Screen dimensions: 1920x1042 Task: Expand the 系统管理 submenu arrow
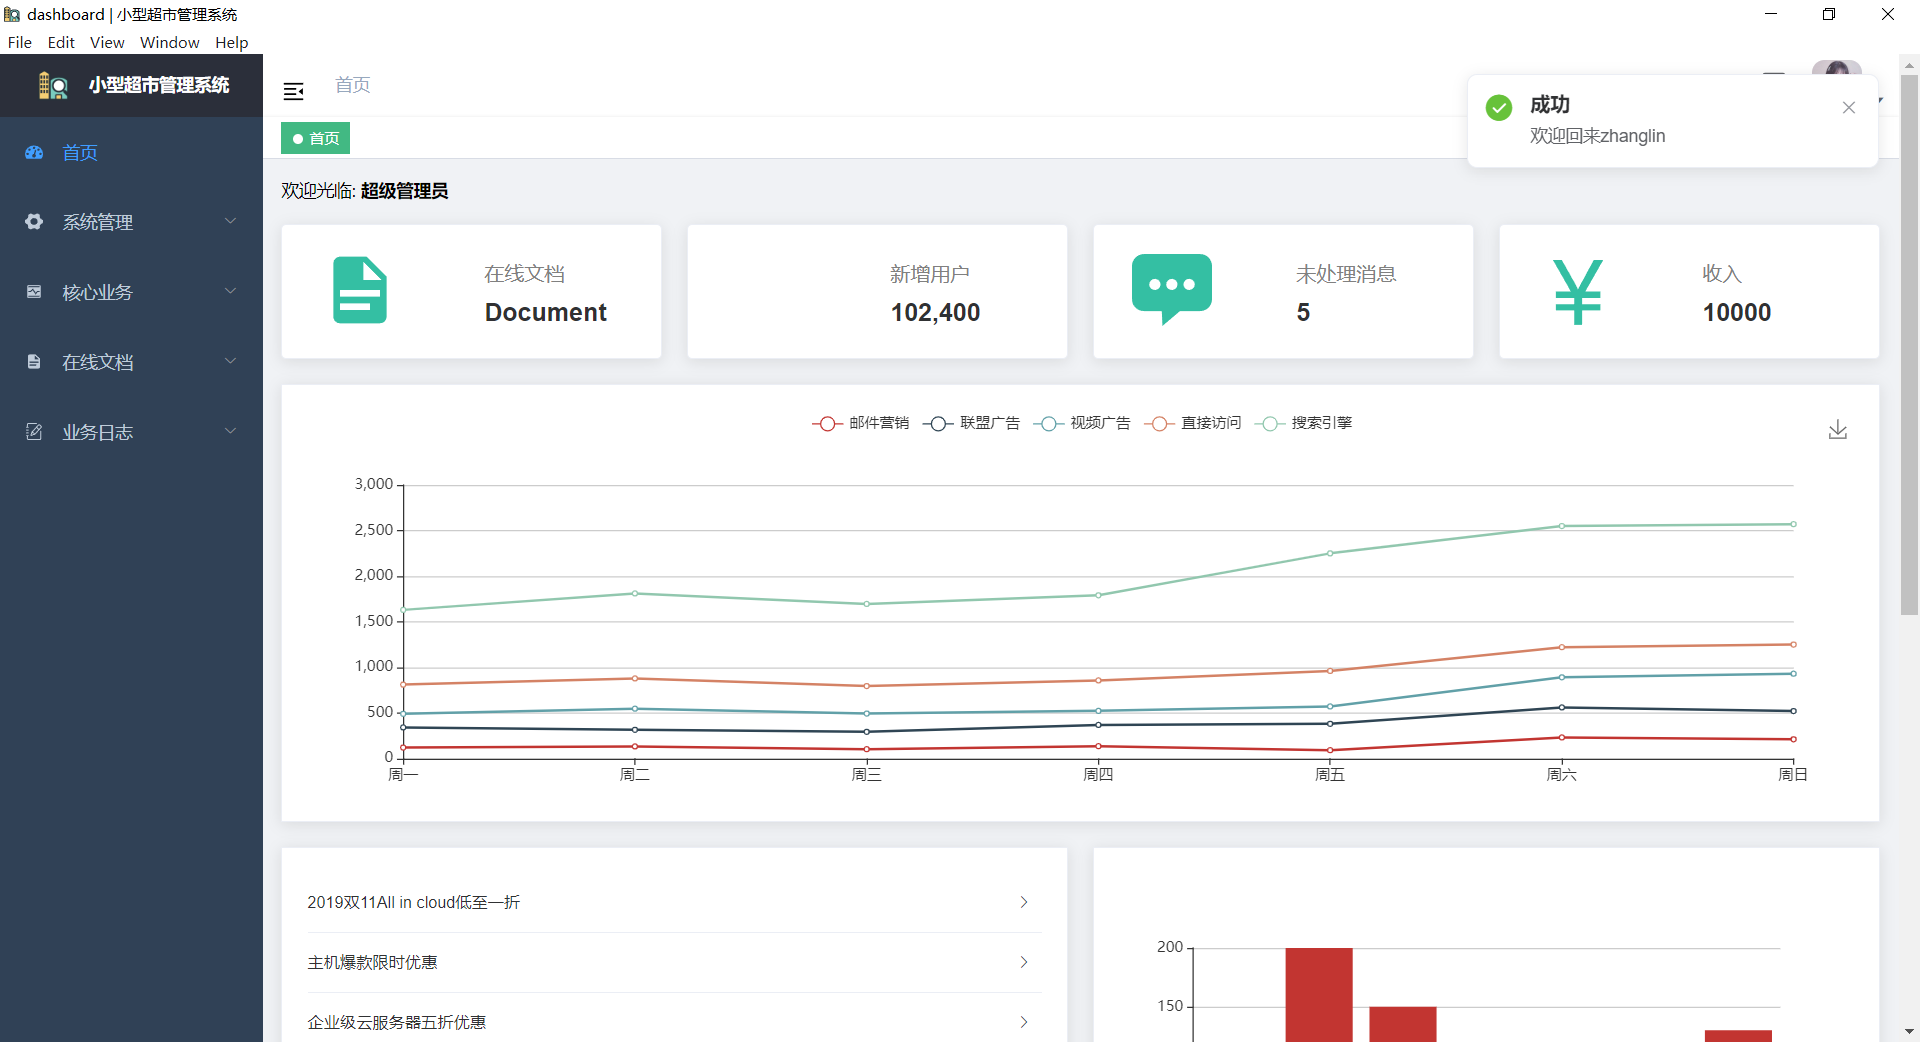pos(230,221)
